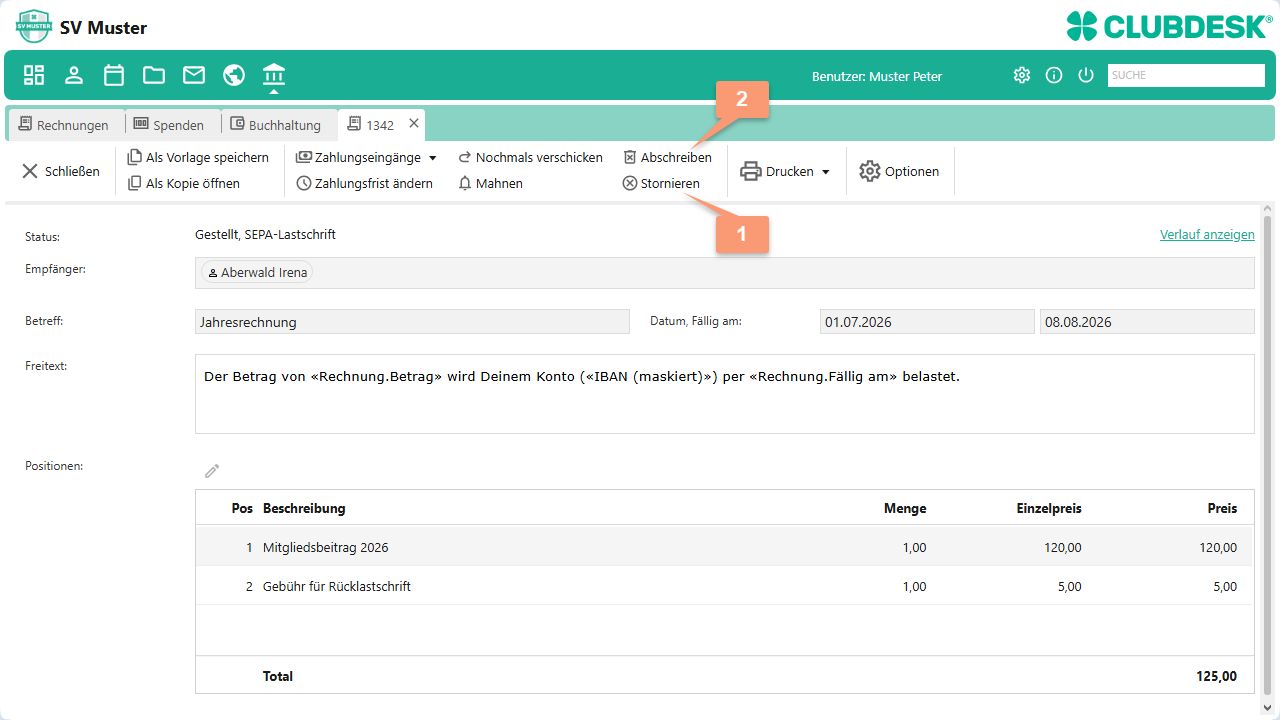Click Abschreiben button

[x=667, y=157]
